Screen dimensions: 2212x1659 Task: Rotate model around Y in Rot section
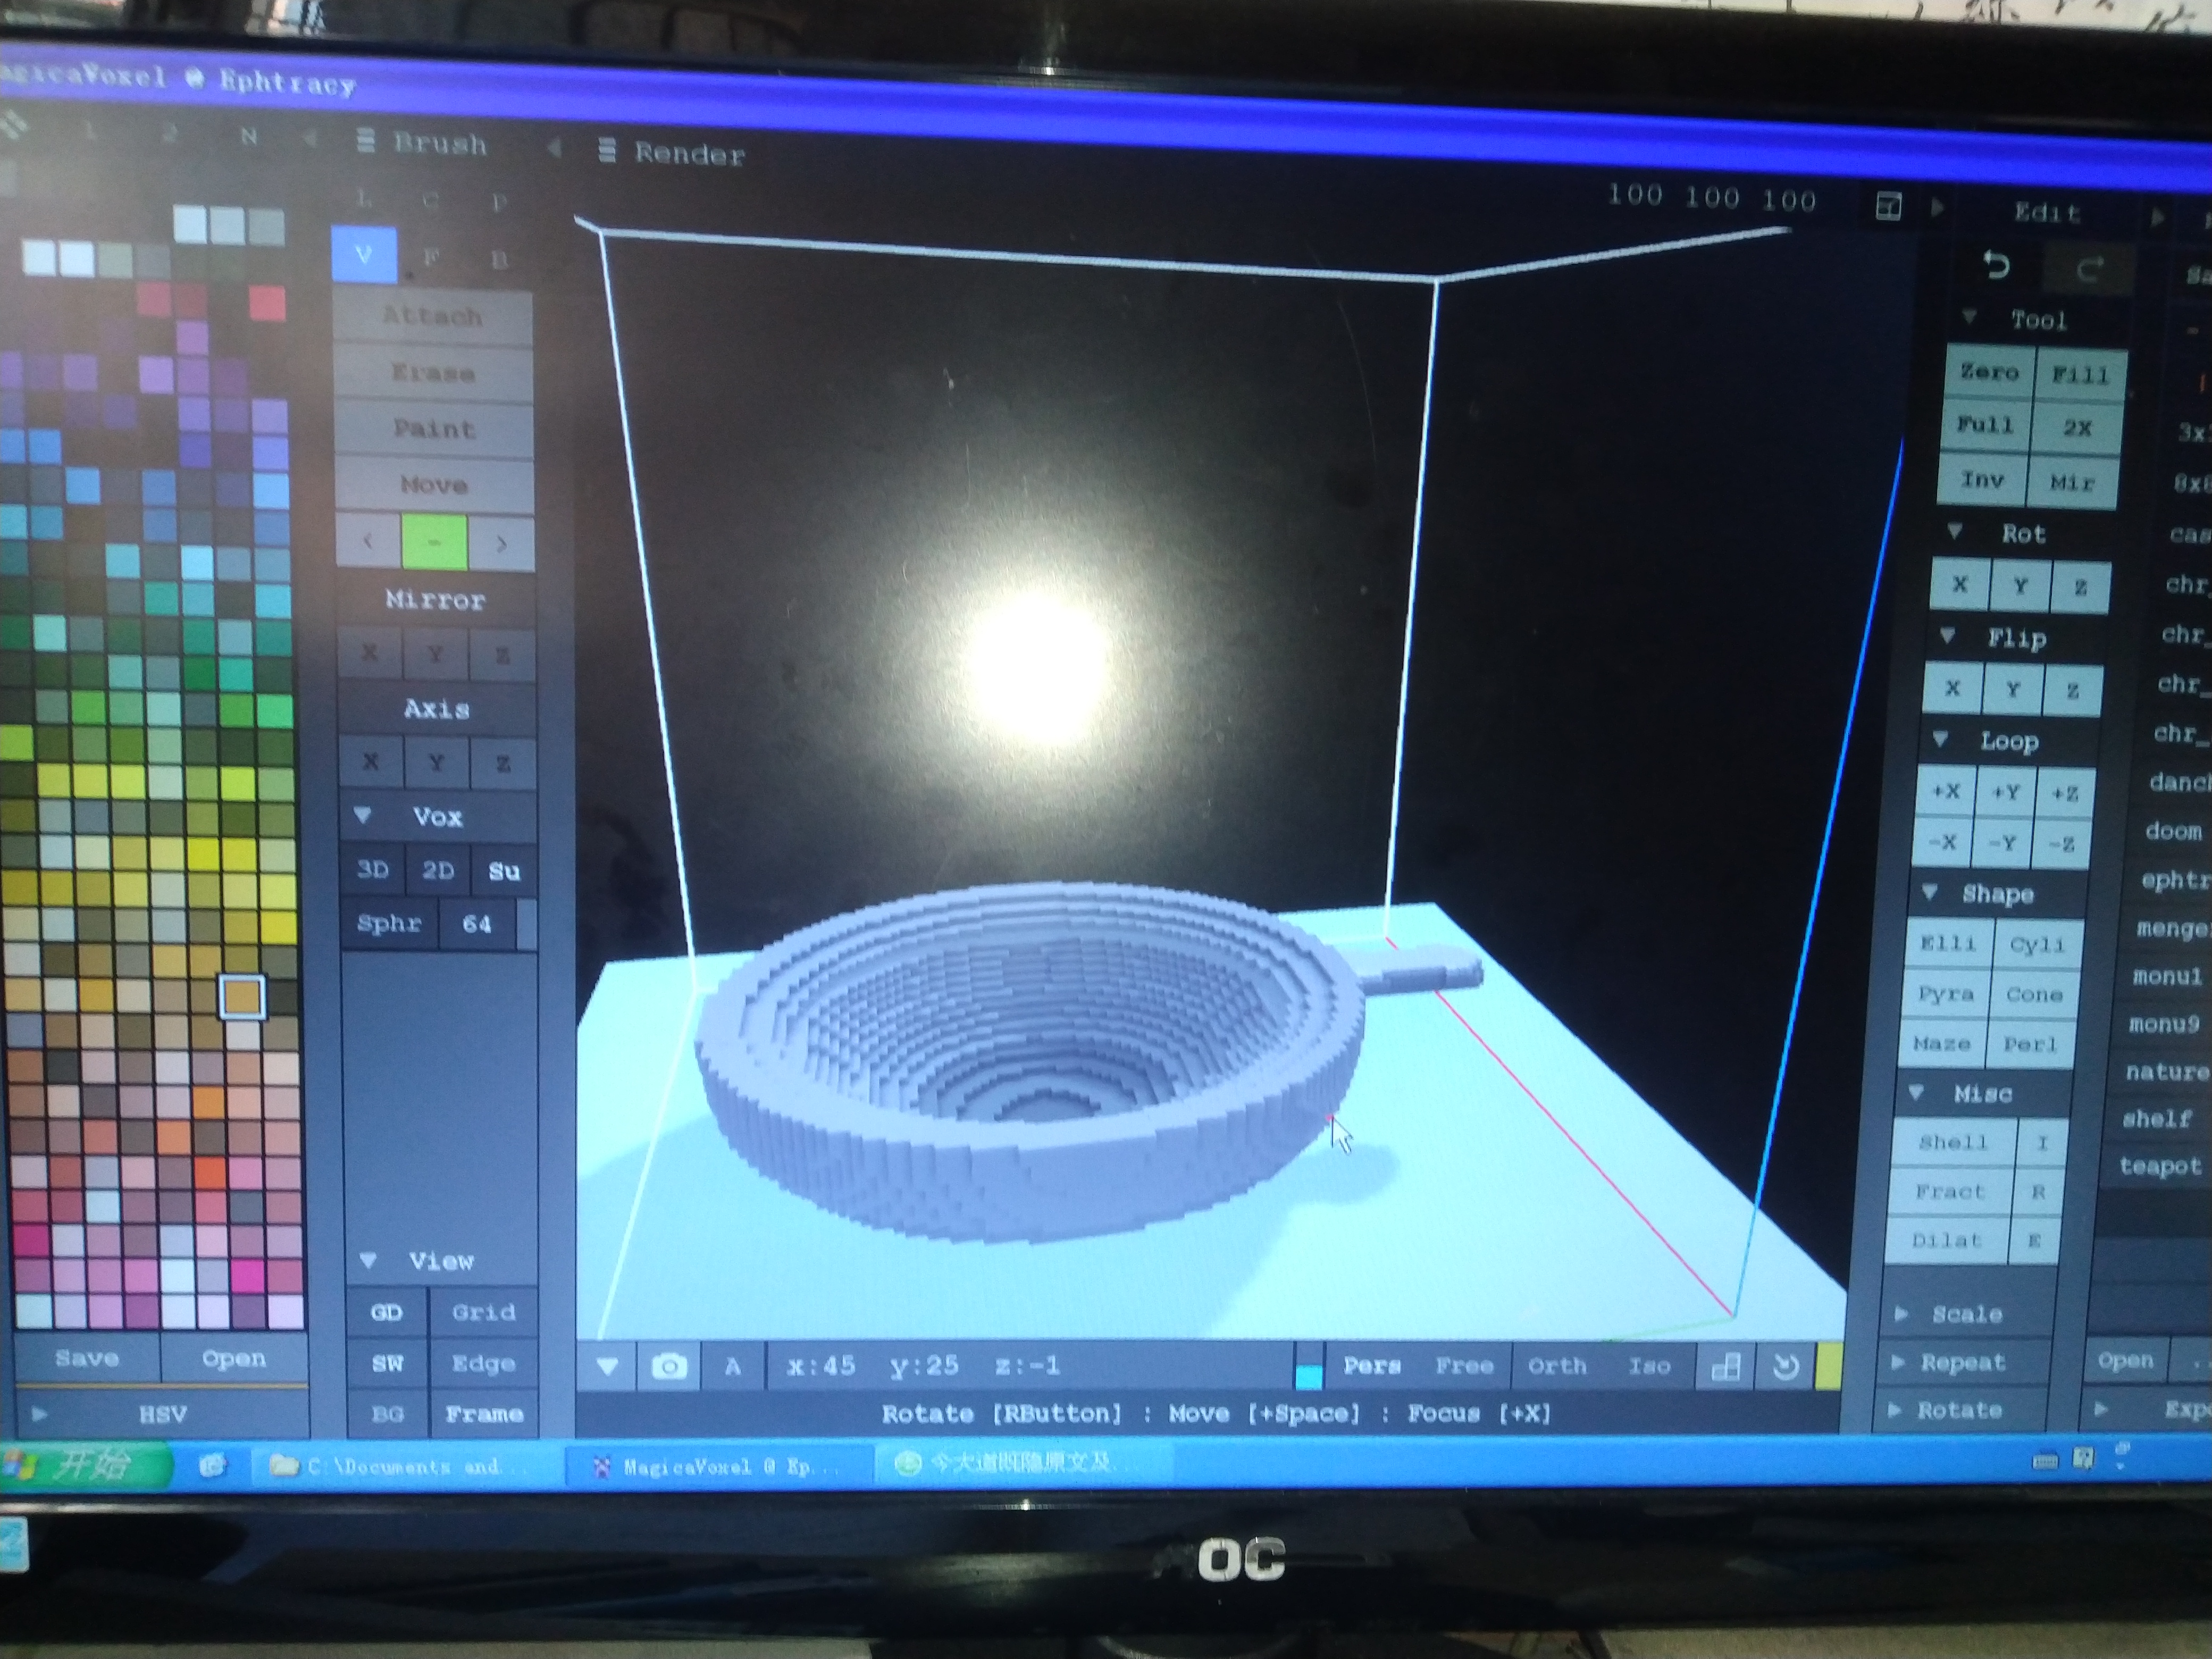2020,586
